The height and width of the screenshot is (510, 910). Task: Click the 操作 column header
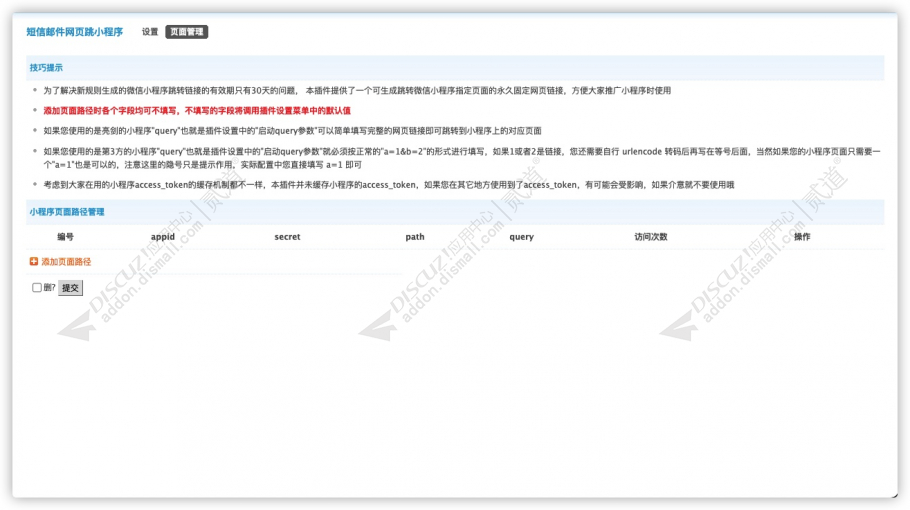[x=802, y=237]
